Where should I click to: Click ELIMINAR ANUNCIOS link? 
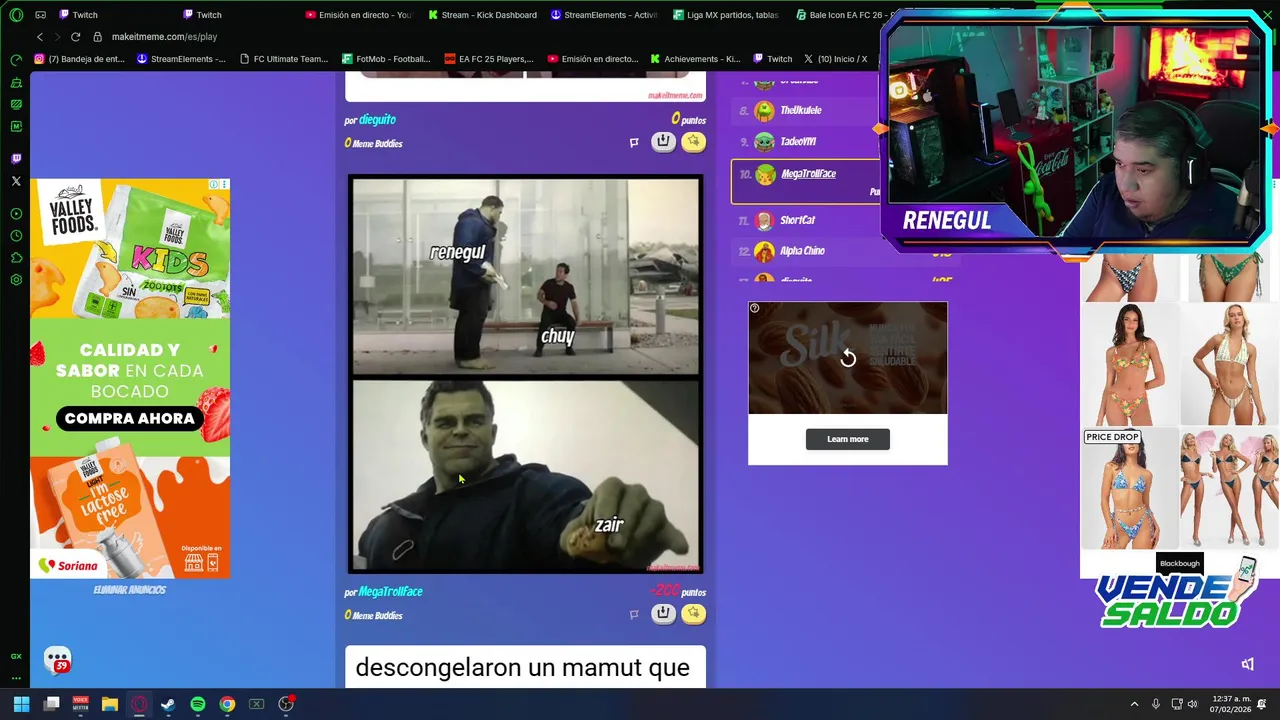[x=130, y=590]
